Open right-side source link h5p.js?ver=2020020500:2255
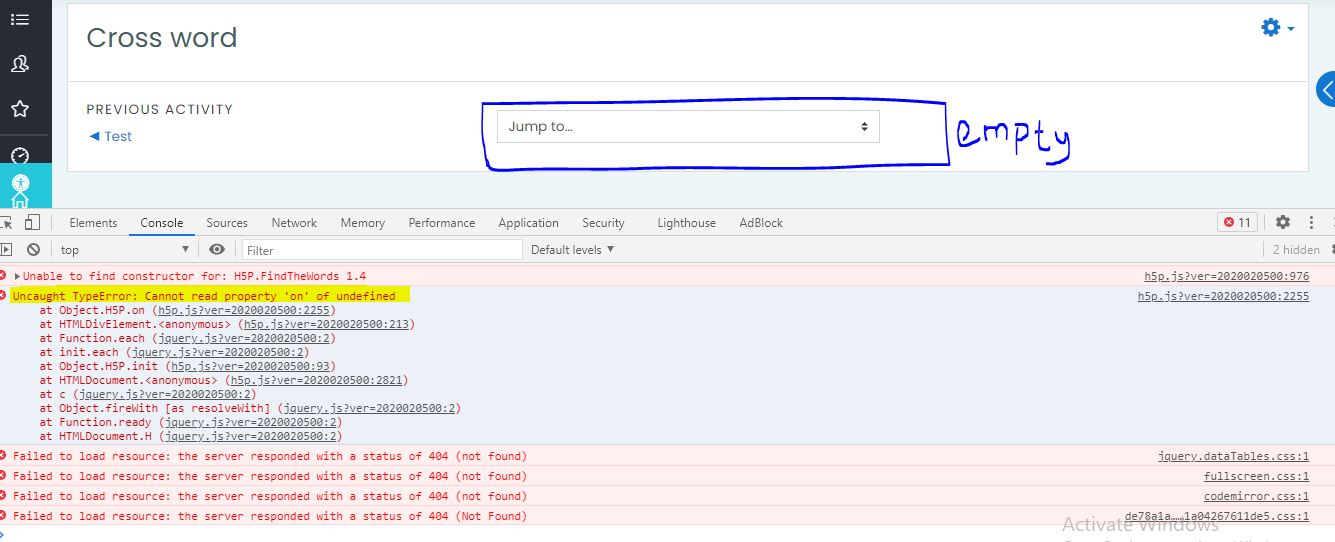This screenshot has width=1335, height=542. (1223, 296)
